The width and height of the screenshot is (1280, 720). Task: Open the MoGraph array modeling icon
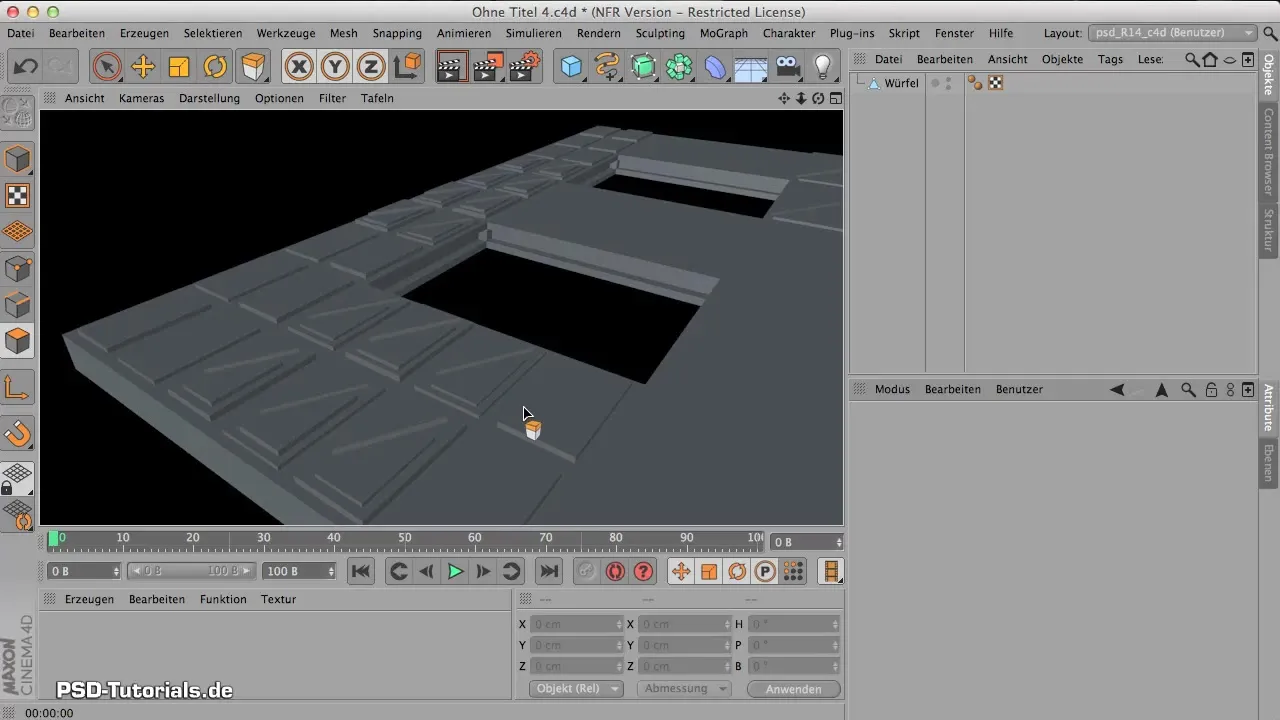(x=680, y=67)
